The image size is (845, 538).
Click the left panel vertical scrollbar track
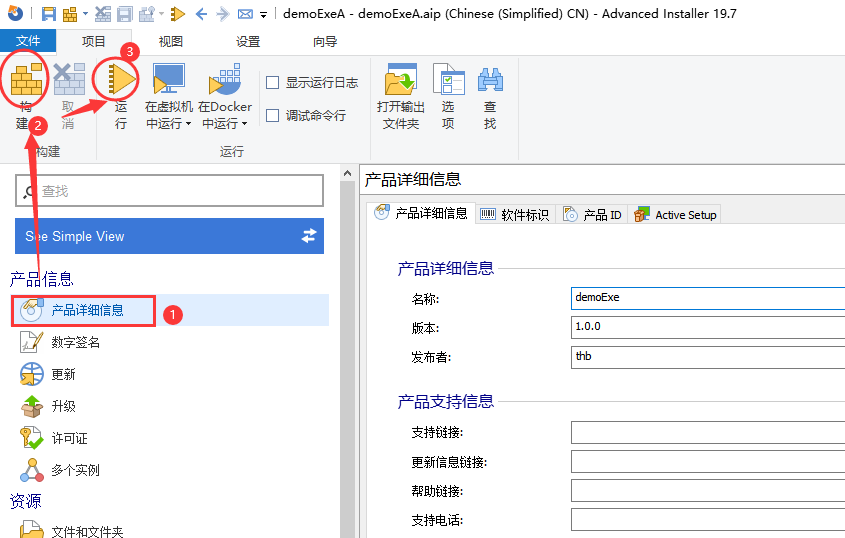pyautogui.click(x=348, y=358)
